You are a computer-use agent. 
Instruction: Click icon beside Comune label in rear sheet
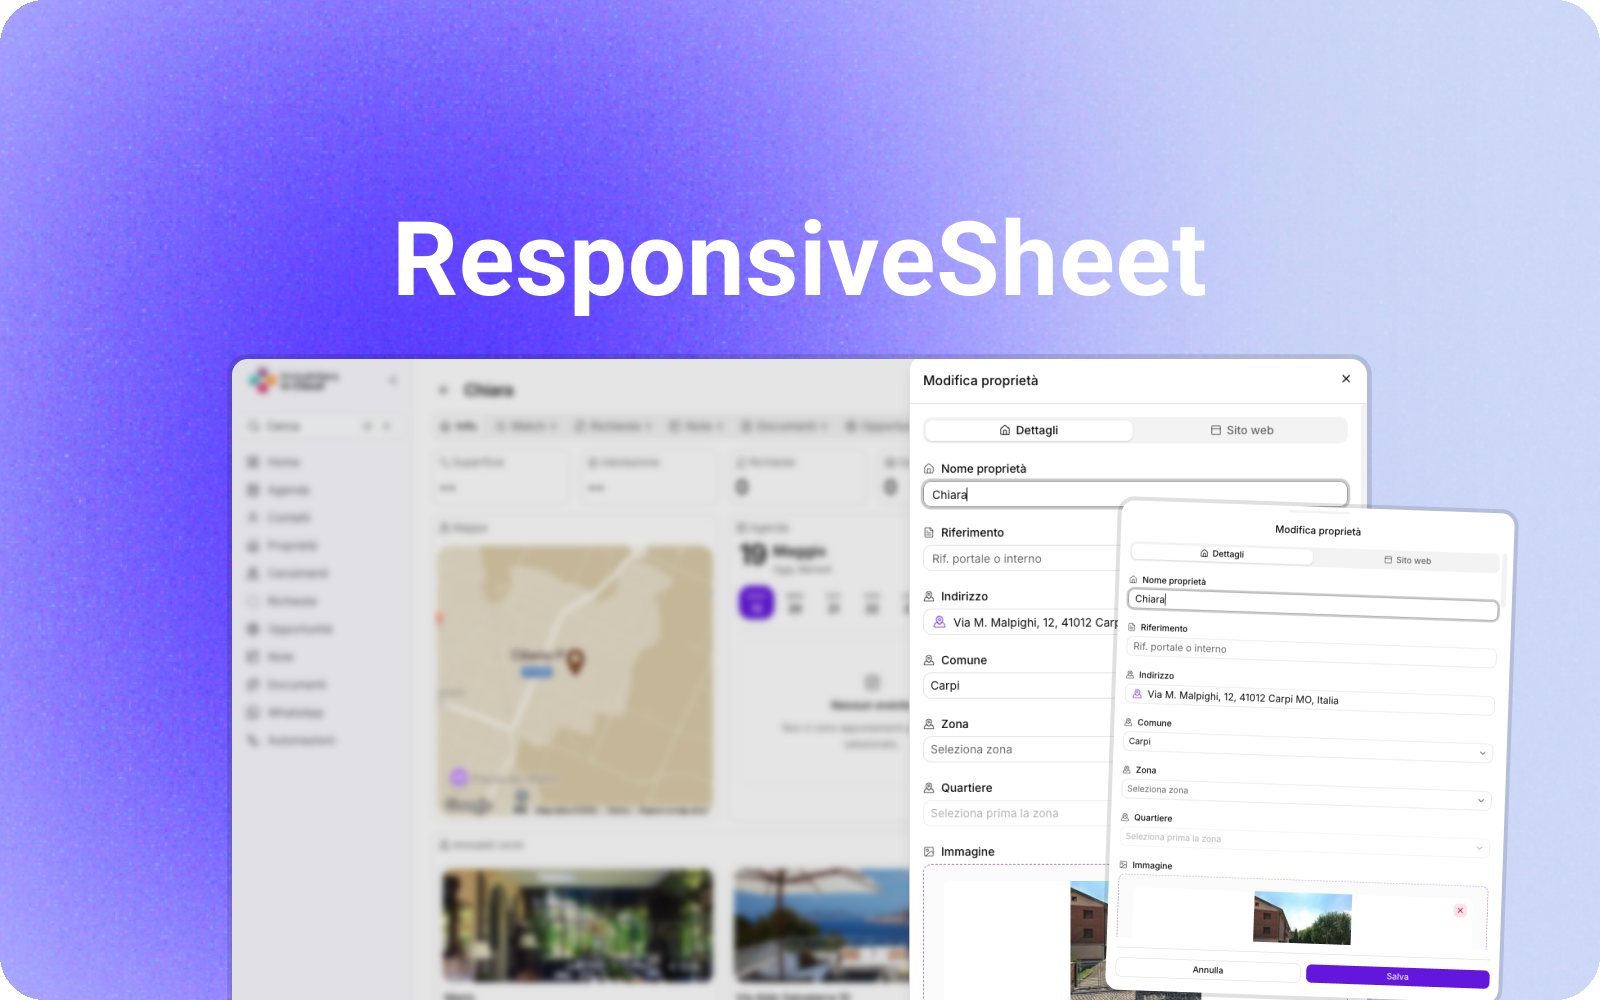click(x=929, y=661)
